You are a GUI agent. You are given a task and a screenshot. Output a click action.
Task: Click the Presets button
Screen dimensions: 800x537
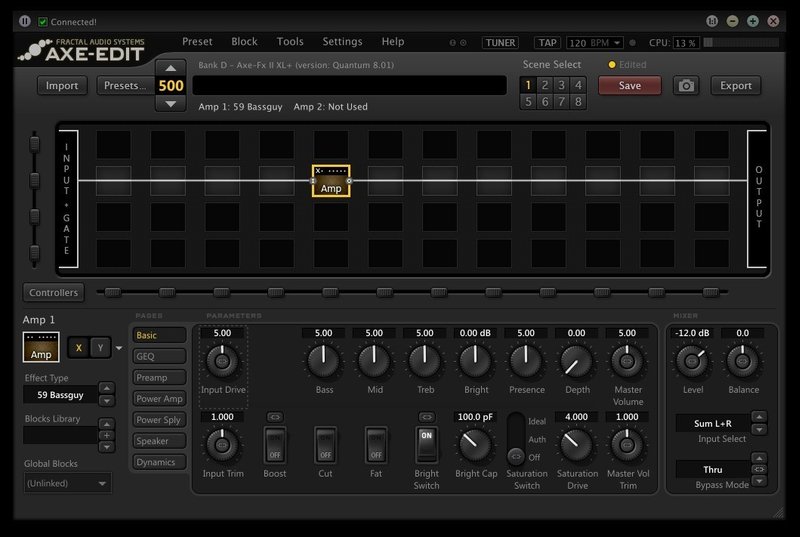tap(124, 86)
